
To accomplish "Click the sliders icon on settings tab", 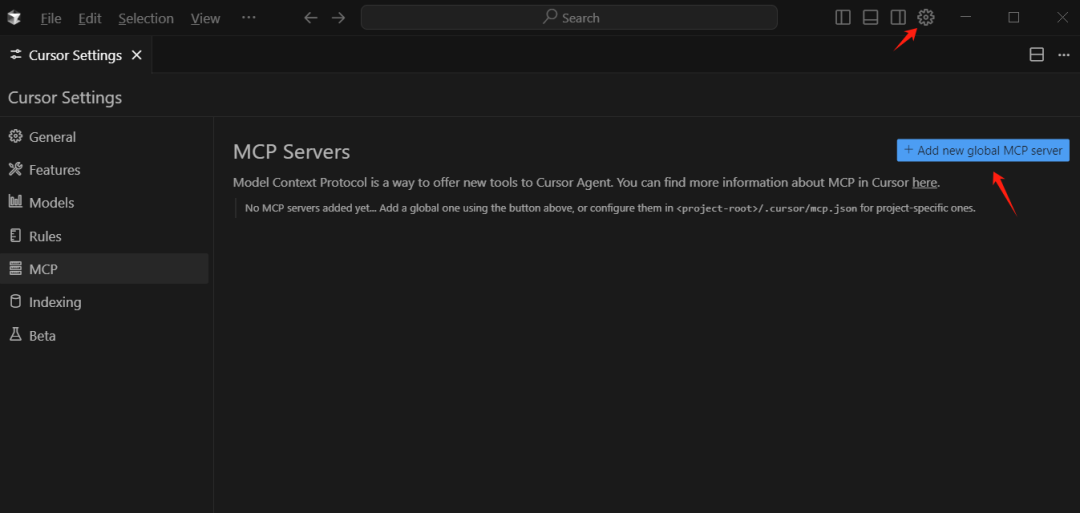I will click(x=16, y=55).
